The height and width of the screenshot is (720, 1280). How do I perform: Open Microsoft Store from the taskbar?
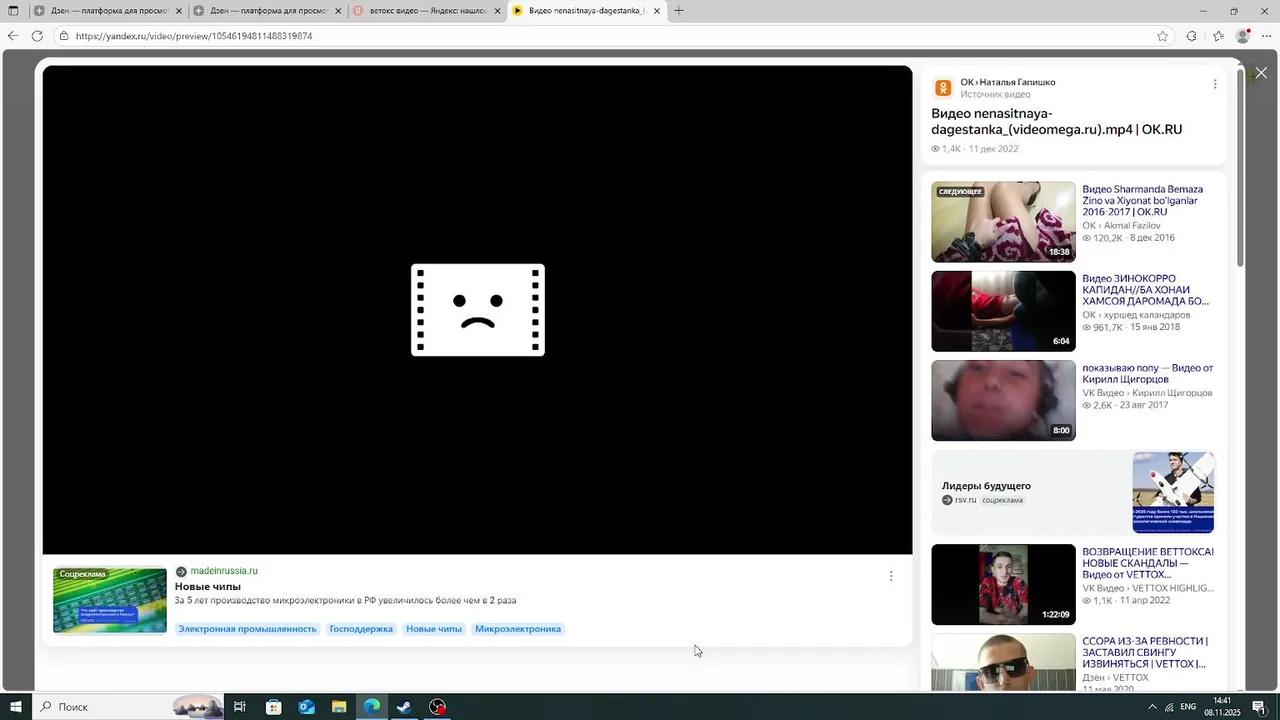[273, 707]
